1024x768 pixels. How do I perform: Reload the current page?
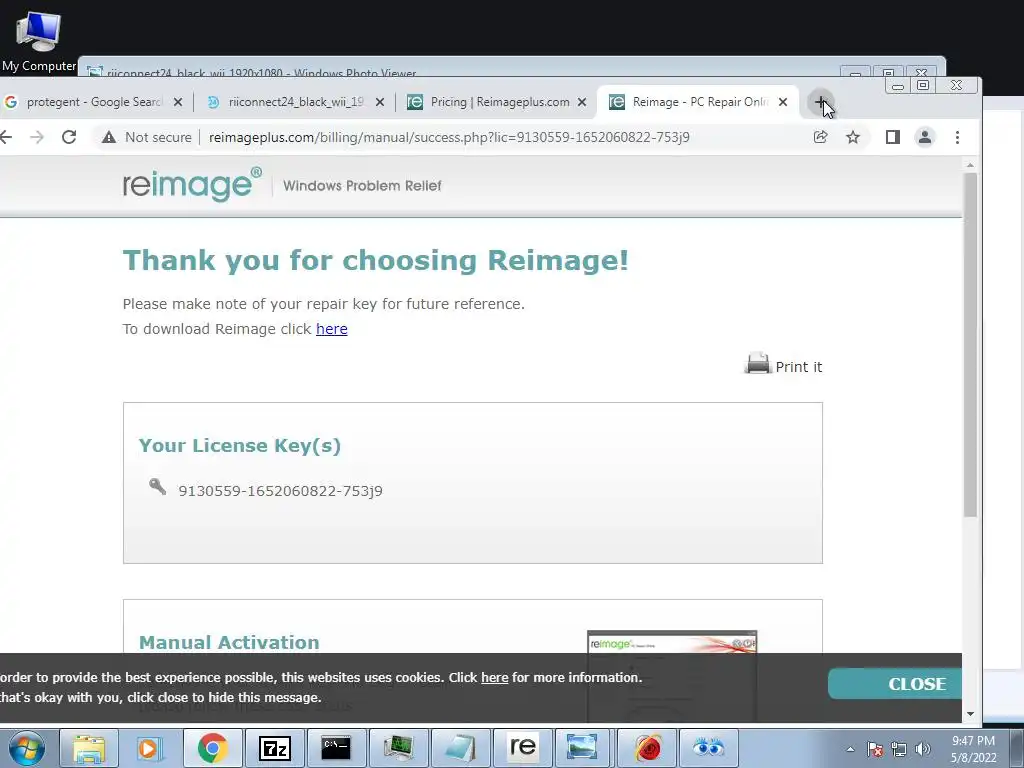click(69, 137)
